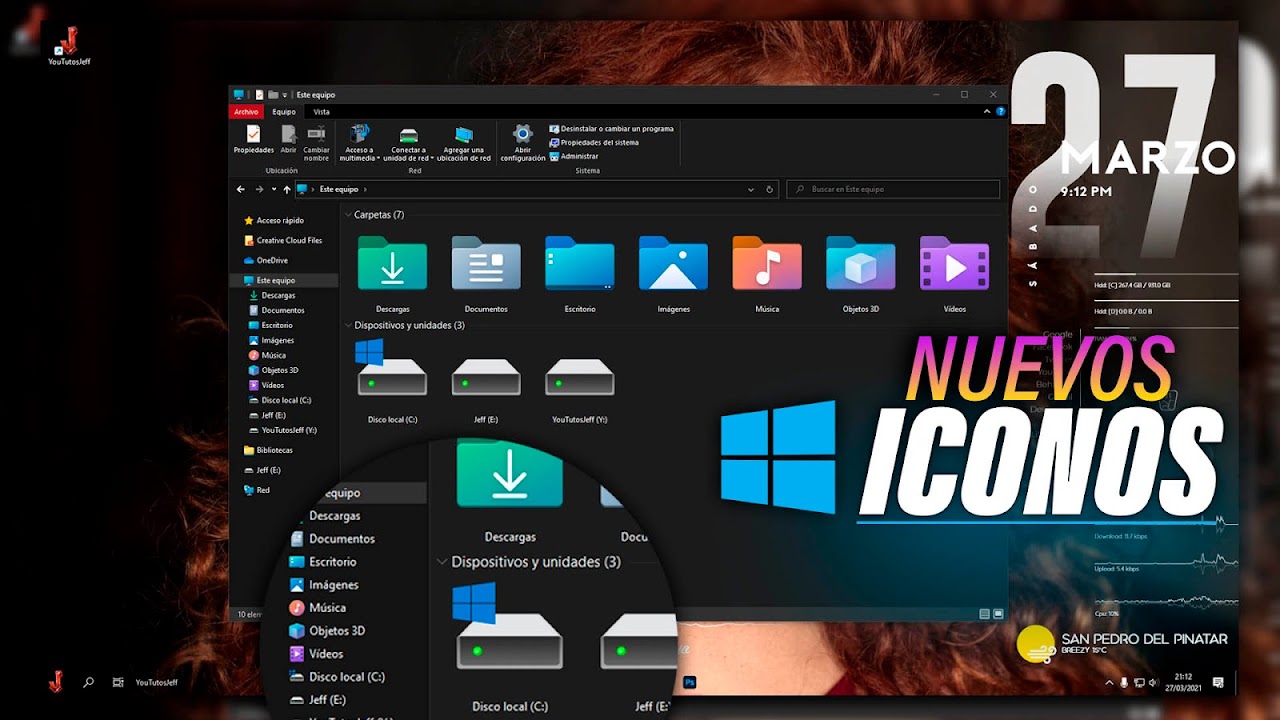This screenshot has height=720, width=1280.
Task: Select Creative Cloud Files in navigation pane
Action: click(283, 240)
